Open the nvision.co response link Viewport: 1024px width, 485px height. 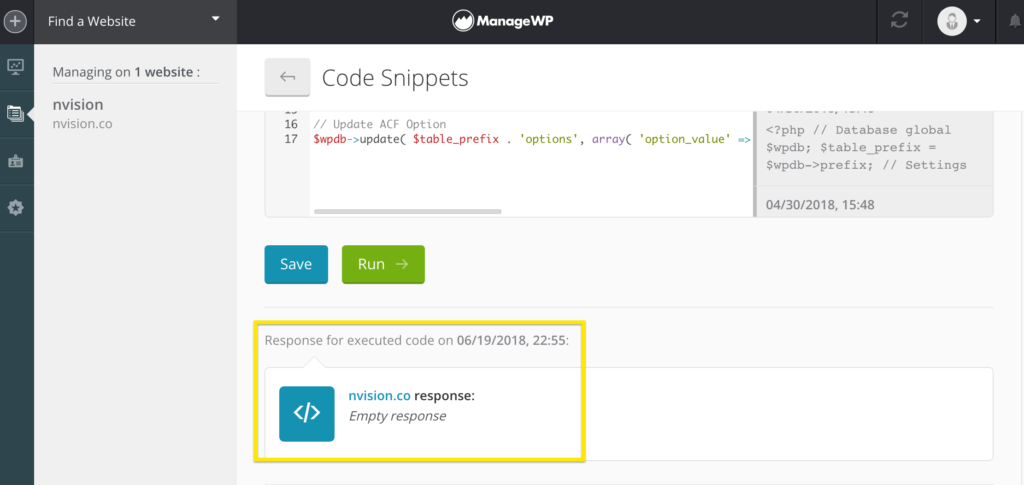pos(379,396)
